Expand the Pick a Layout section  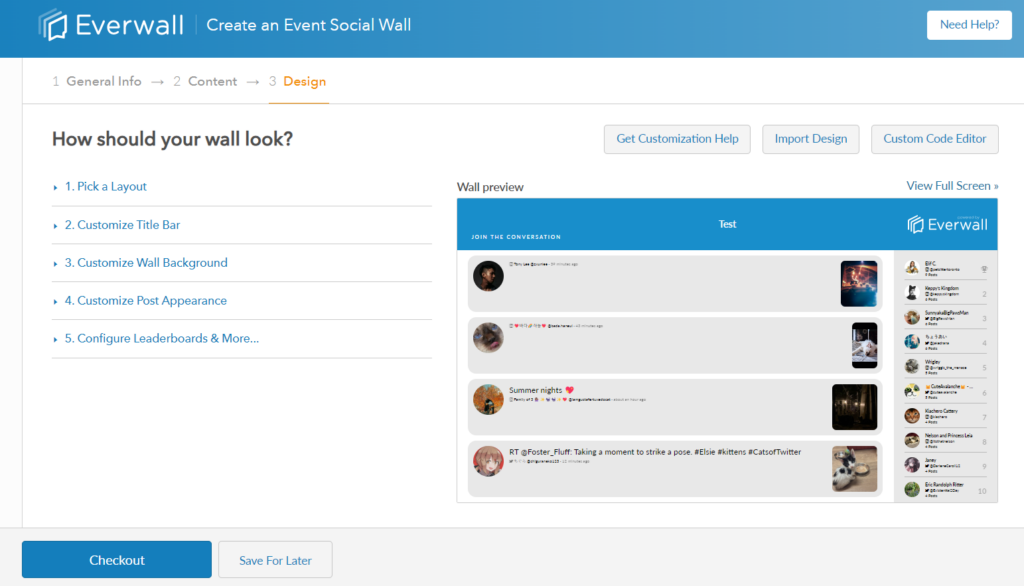click(x=107, y=186)
